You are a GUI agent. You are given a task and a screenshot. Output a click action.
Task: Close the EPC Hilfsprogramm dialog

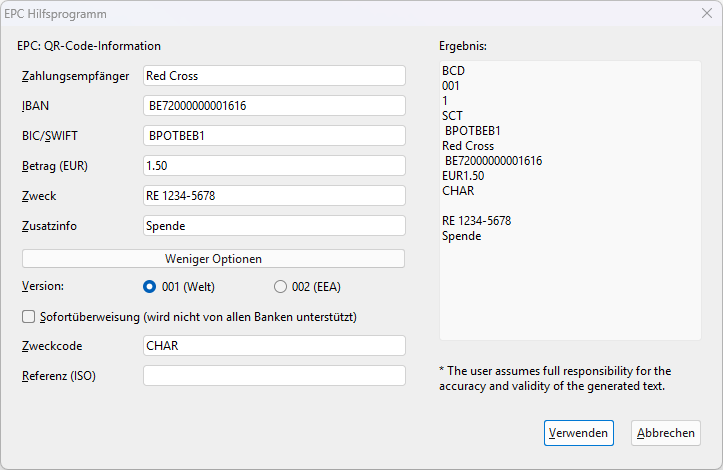707,13
